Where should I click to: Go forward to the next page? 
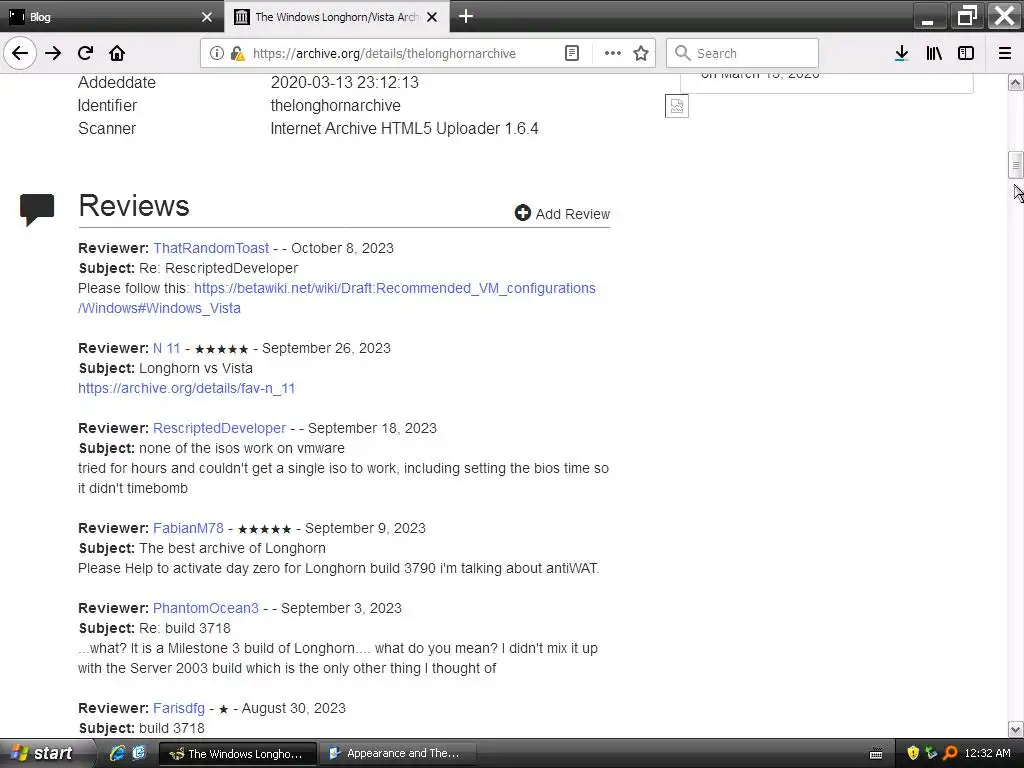[53, 53]
